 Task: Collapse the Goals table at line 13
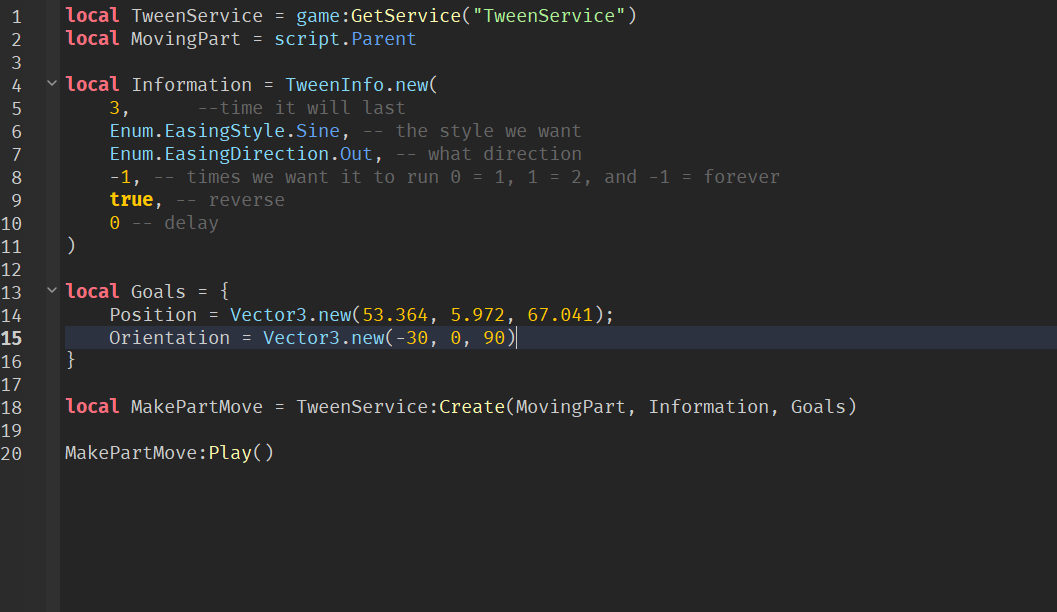pos(51,291)
